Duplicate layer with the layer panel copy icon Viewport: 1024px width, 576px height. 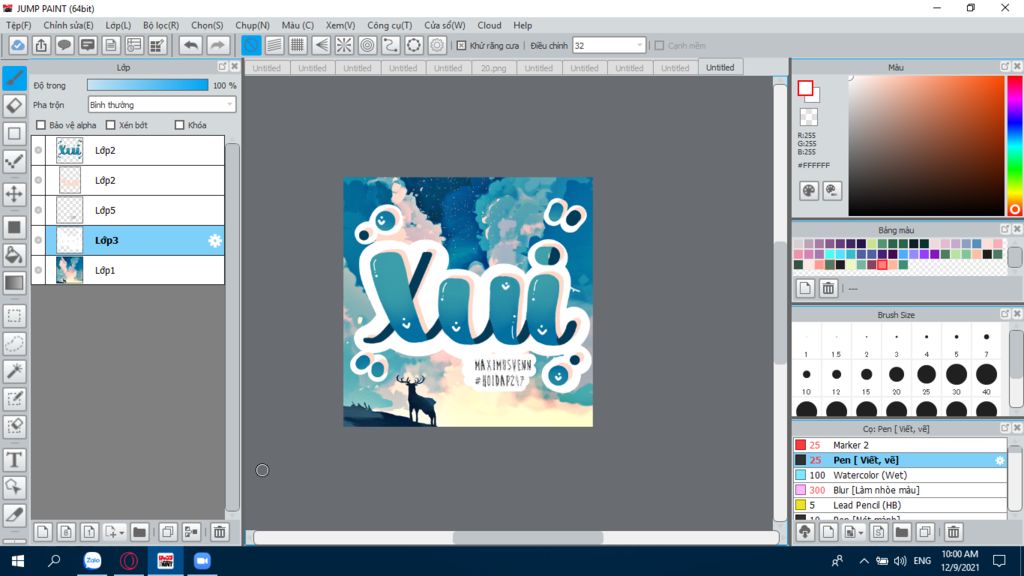pyautogui.click(x=168, y=532)
